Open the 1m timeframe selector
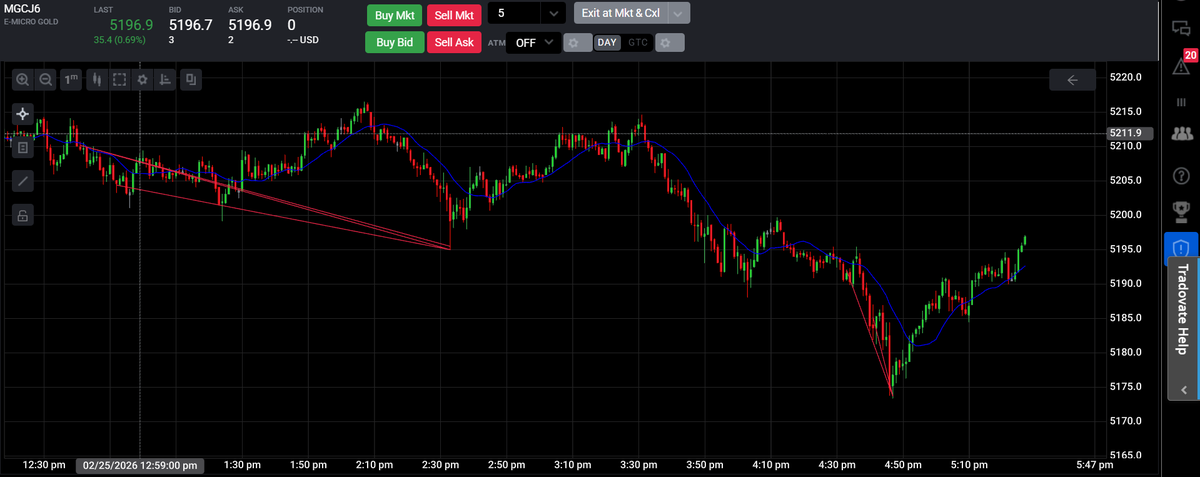1200x477 pixels. coord(71,80)
